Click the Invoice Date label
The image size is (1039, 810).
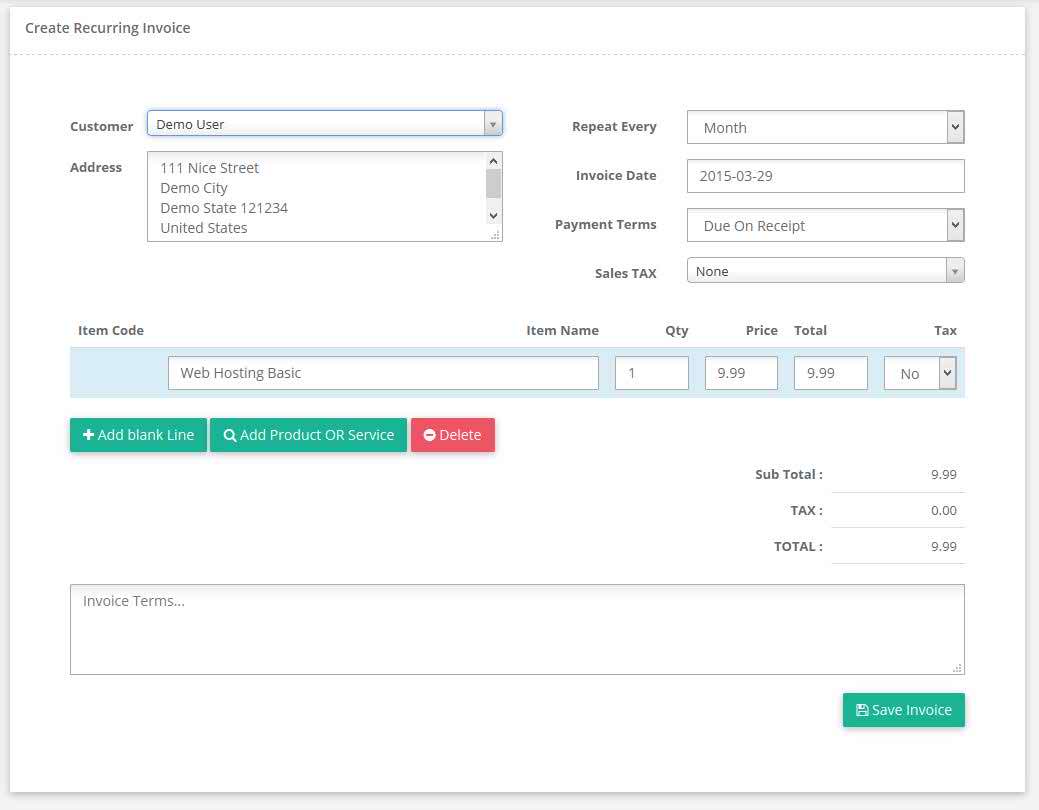[x=616, y=175]
